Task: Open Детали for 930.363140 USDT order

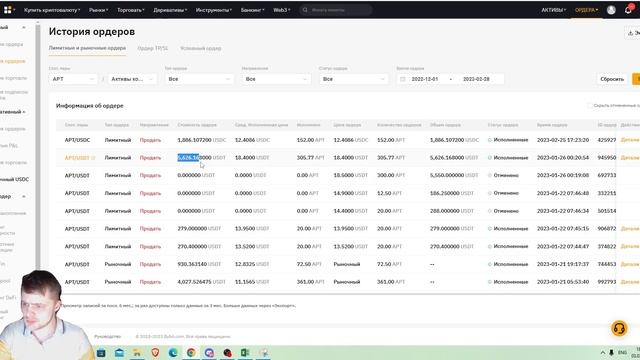Action: [630, 264]
